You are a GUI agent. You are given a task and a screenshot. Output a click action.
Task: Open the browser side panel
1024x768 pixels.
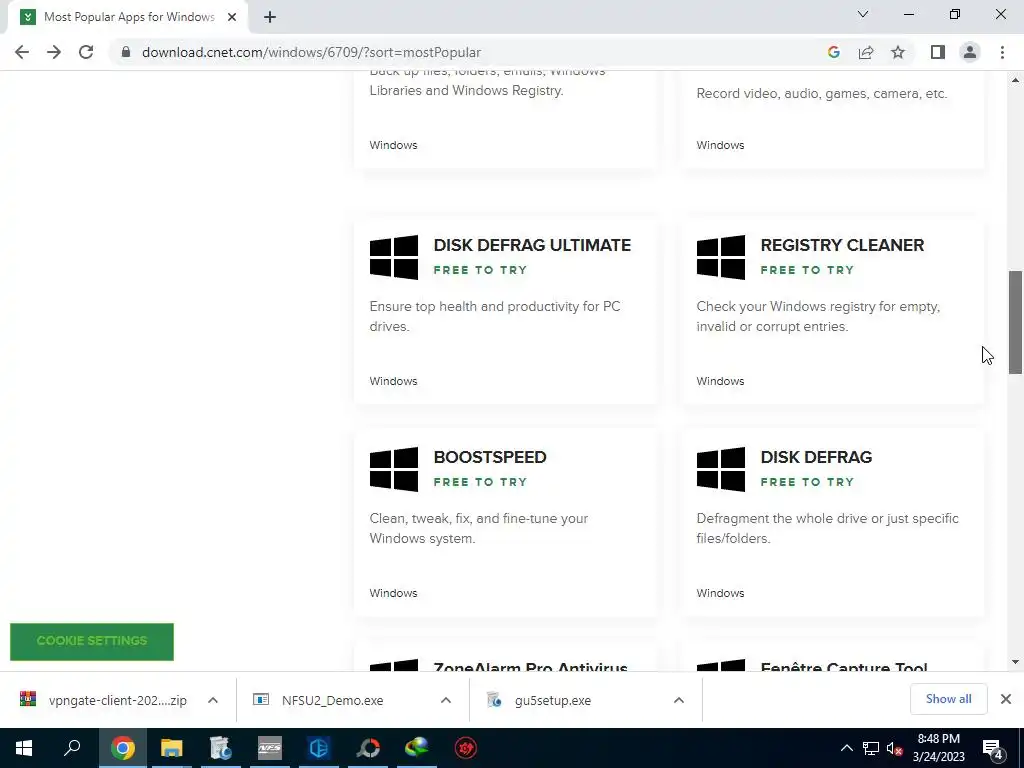[938, 52]
